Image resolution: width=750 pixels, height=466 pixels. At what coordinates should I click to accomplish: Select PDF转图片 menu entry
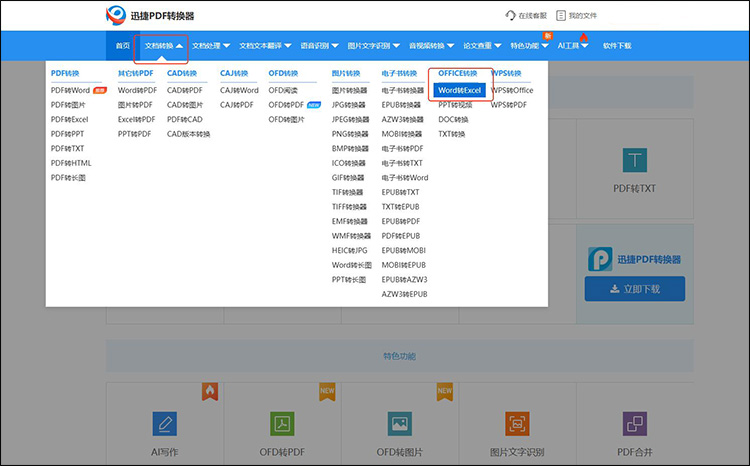point(68,105)
